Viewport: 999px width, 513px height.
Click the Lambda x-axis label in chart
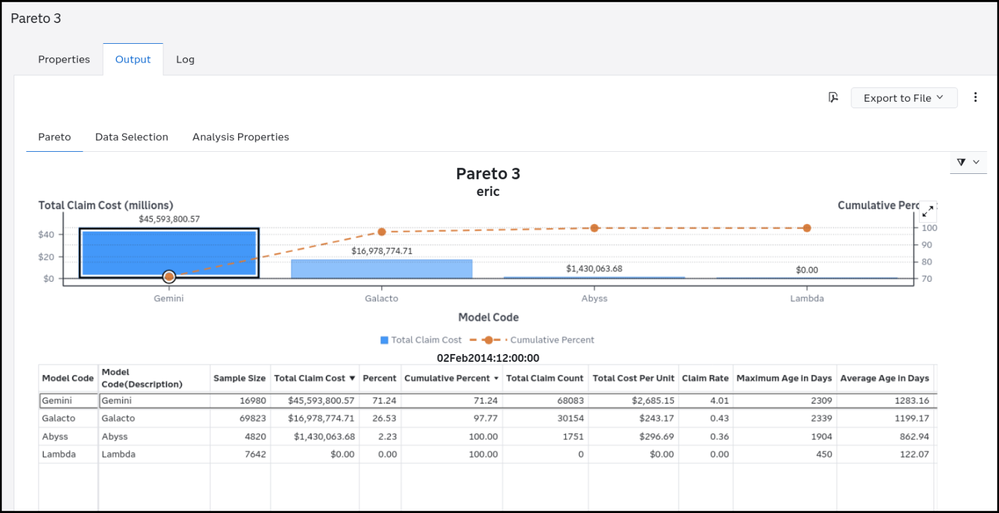click(807, 298)
